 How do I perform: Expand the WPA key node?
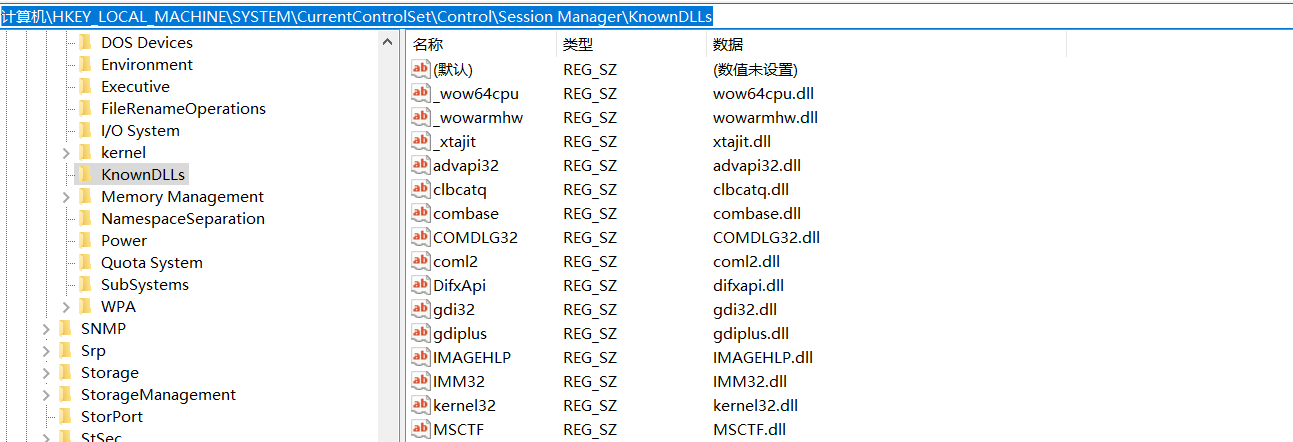click(66, 307)
